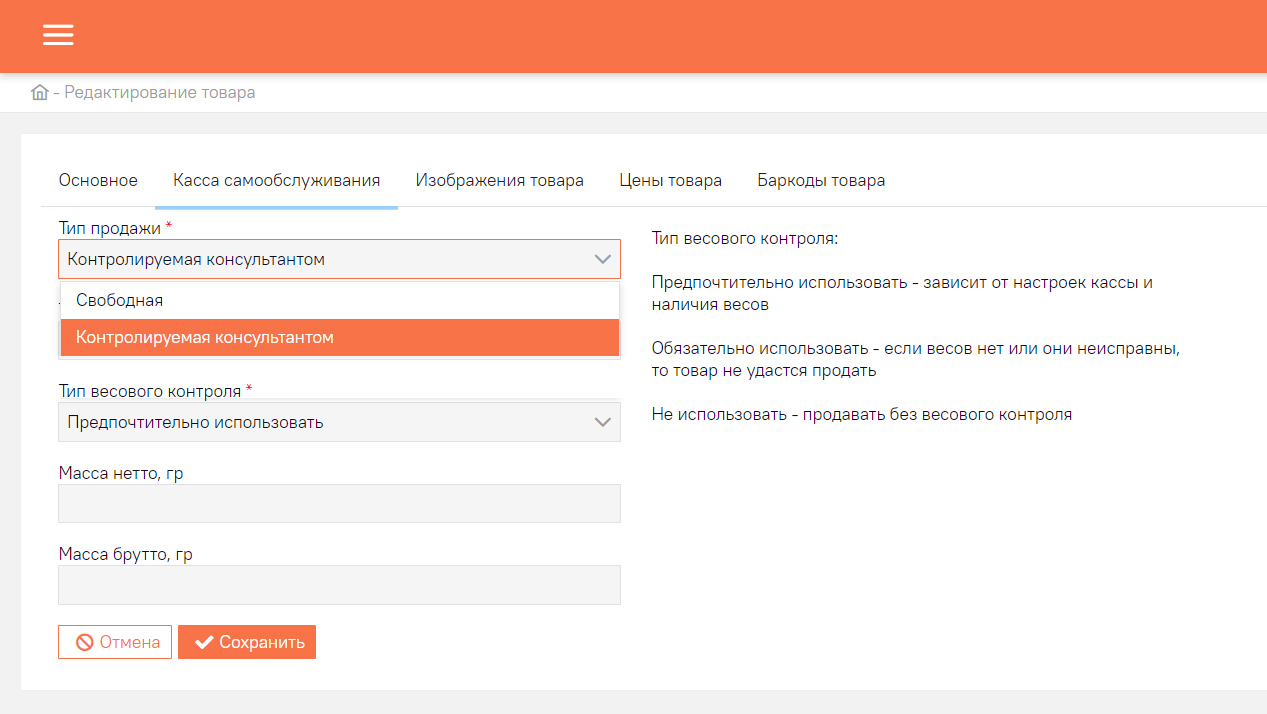
Task: Collapse the Тип продажи dropdown
Action: pos(339,259)
